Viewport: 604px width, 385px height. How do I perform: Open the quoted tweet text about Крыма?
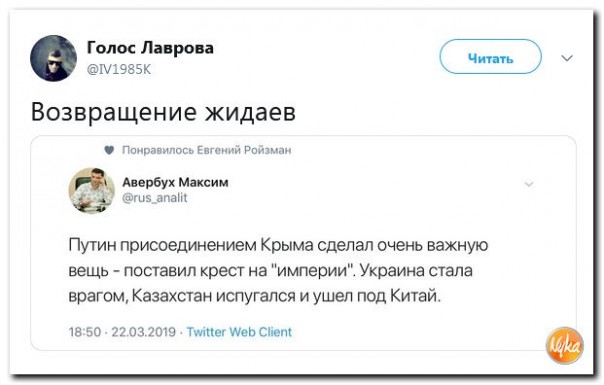278,271
